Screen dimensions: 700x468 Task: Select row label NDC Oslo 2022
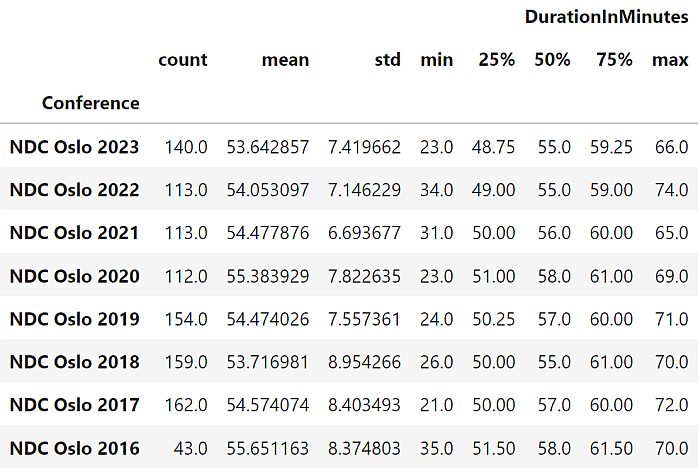75,190
